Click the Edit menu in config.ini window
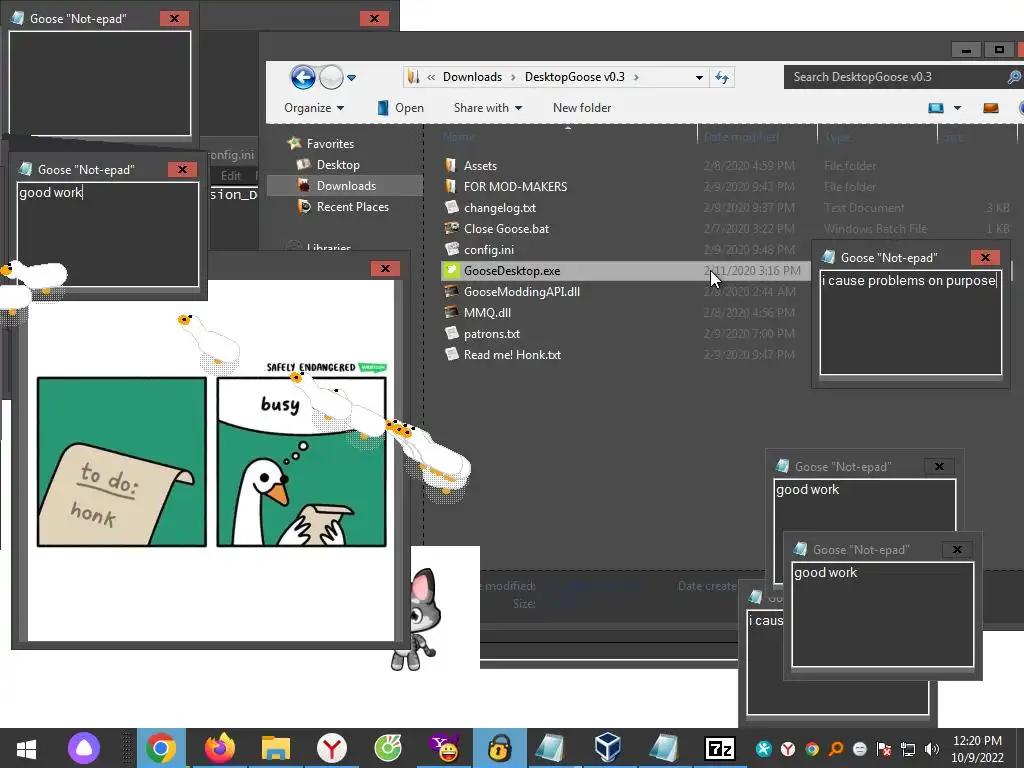Screen dimensions: 1024x768 pyautogui.click(x=231, y=176)
